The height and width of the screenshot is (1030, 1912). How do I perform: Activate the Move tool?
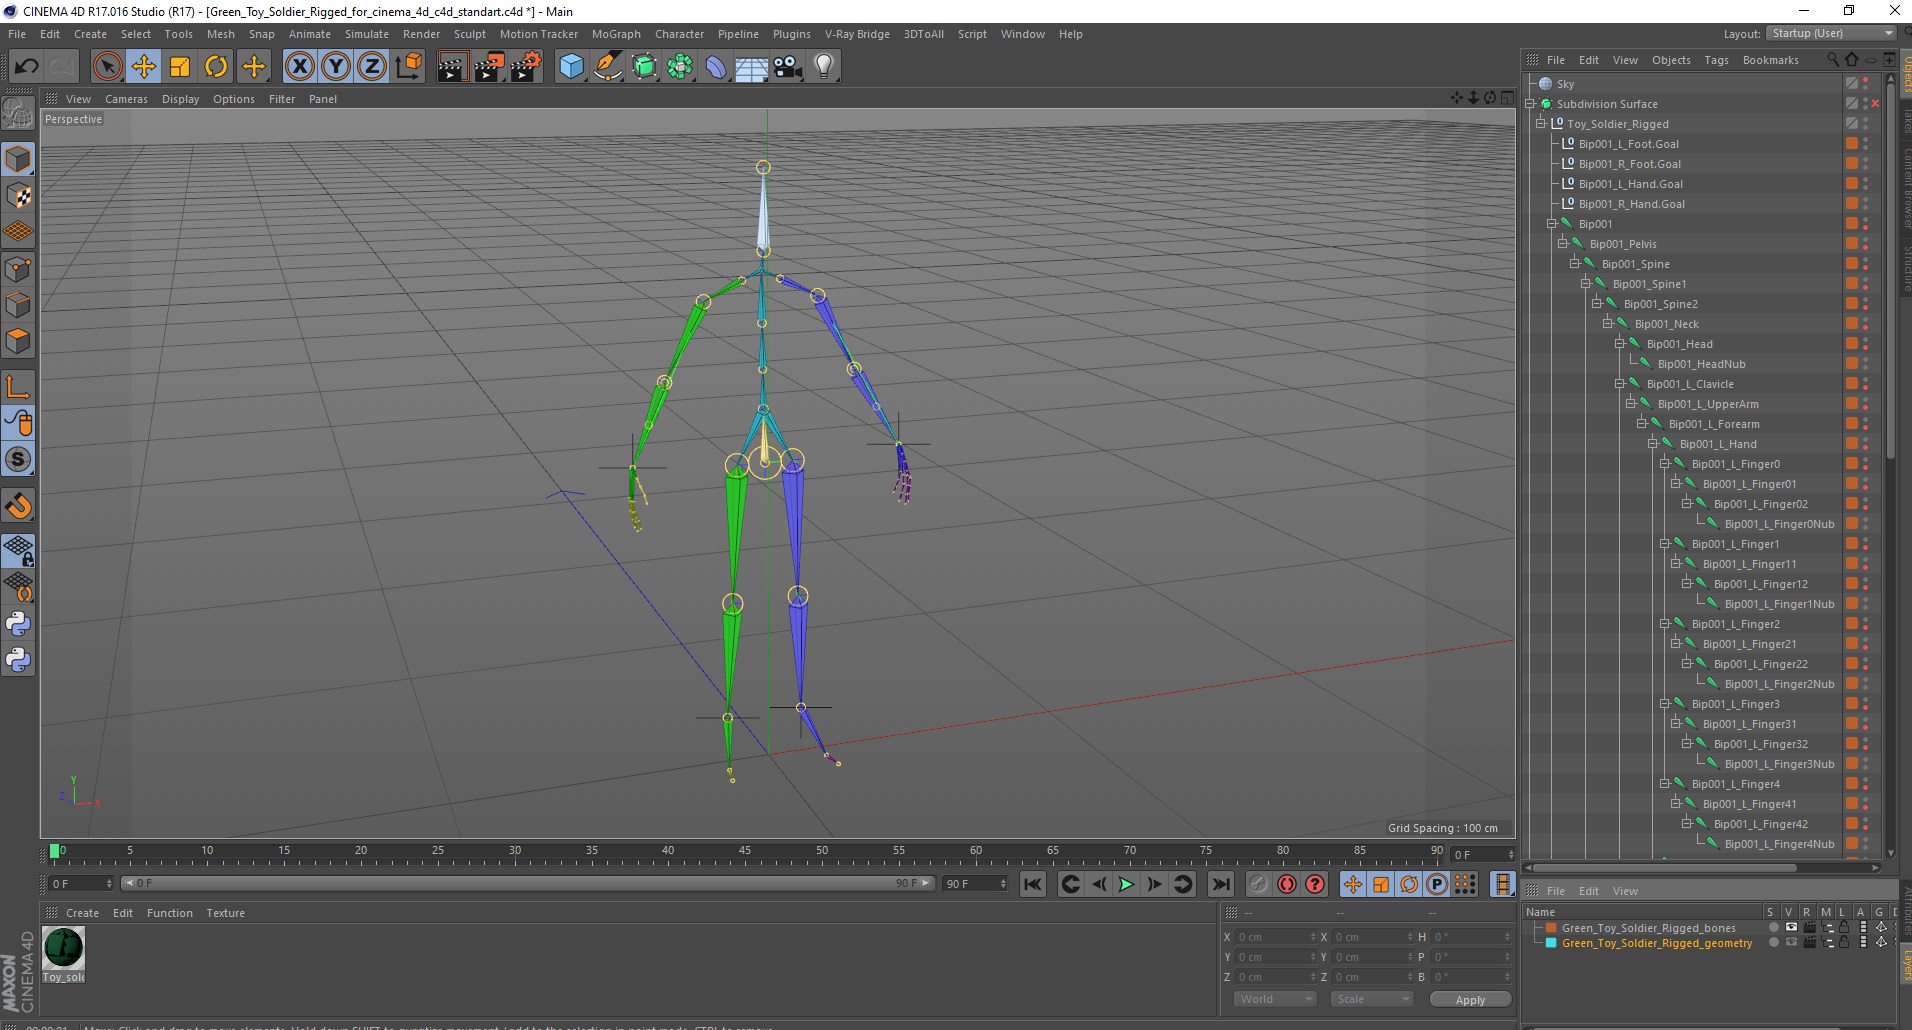143,67
